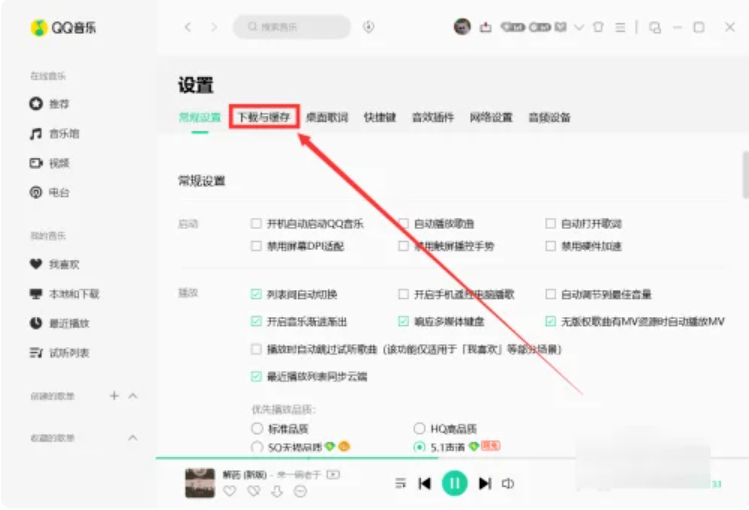
Task: Uncheck 列表间自动切换 option
Action: pyautogui.click(x=256, y=295)
